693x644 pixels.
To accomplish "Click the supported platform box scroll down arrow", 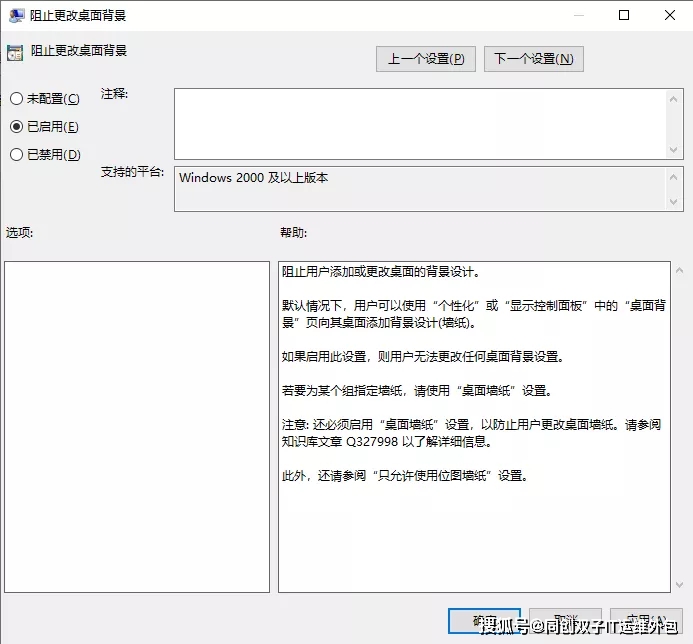I will tap(675, 203).
